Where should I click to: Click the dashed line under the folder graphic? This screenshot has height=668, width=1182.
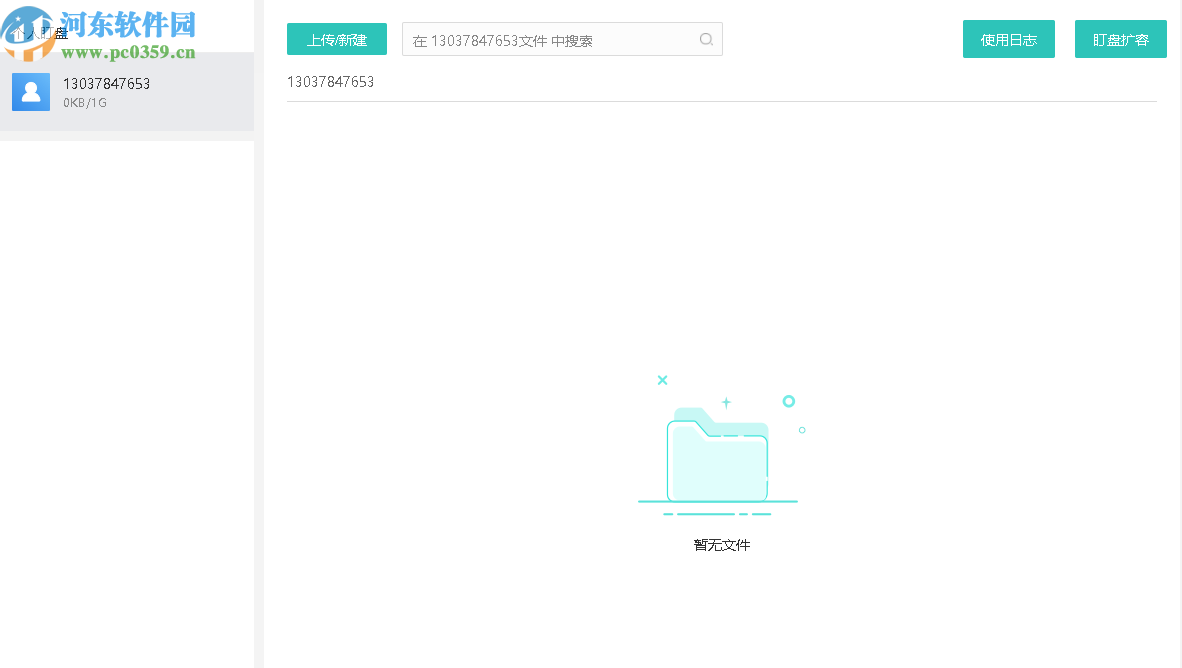coord(718,512)
